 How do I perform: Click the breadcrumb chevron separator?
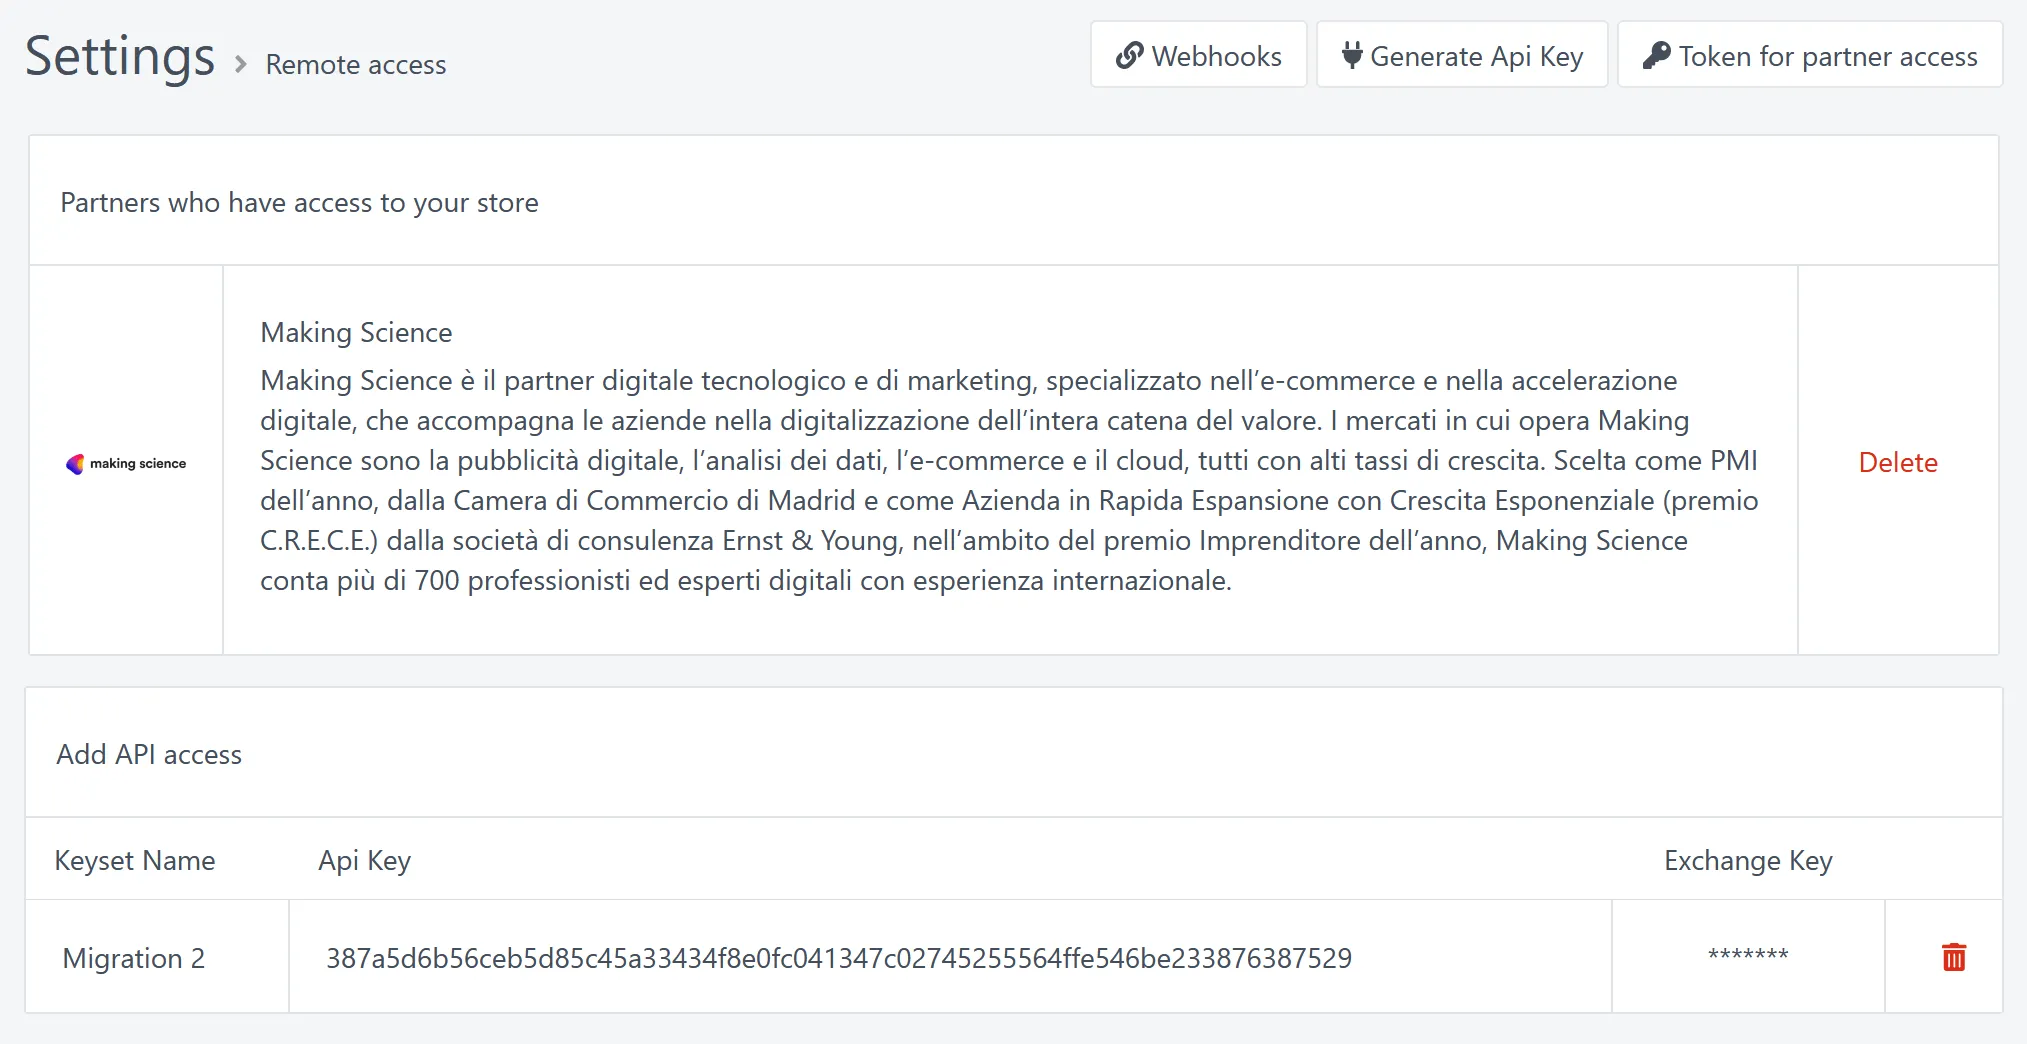[240, 65]
